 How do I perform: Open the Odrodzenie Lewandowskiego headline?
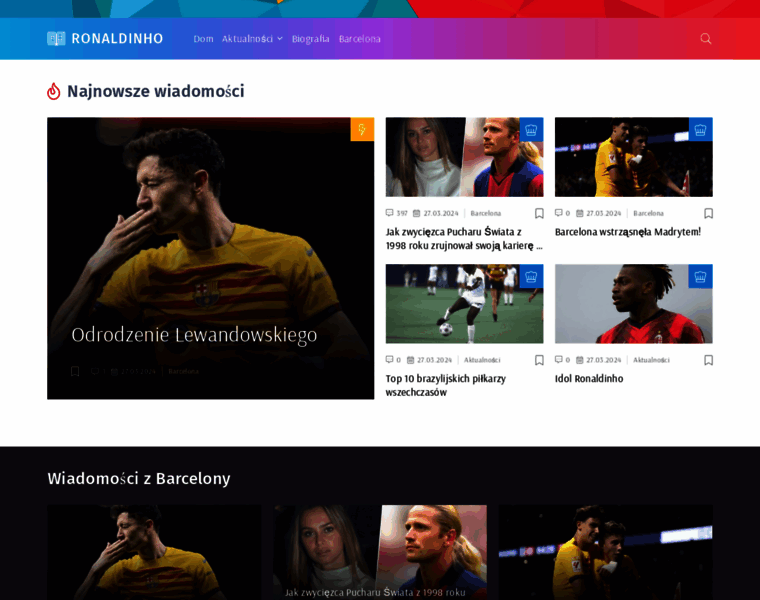(x=194, y=335)
